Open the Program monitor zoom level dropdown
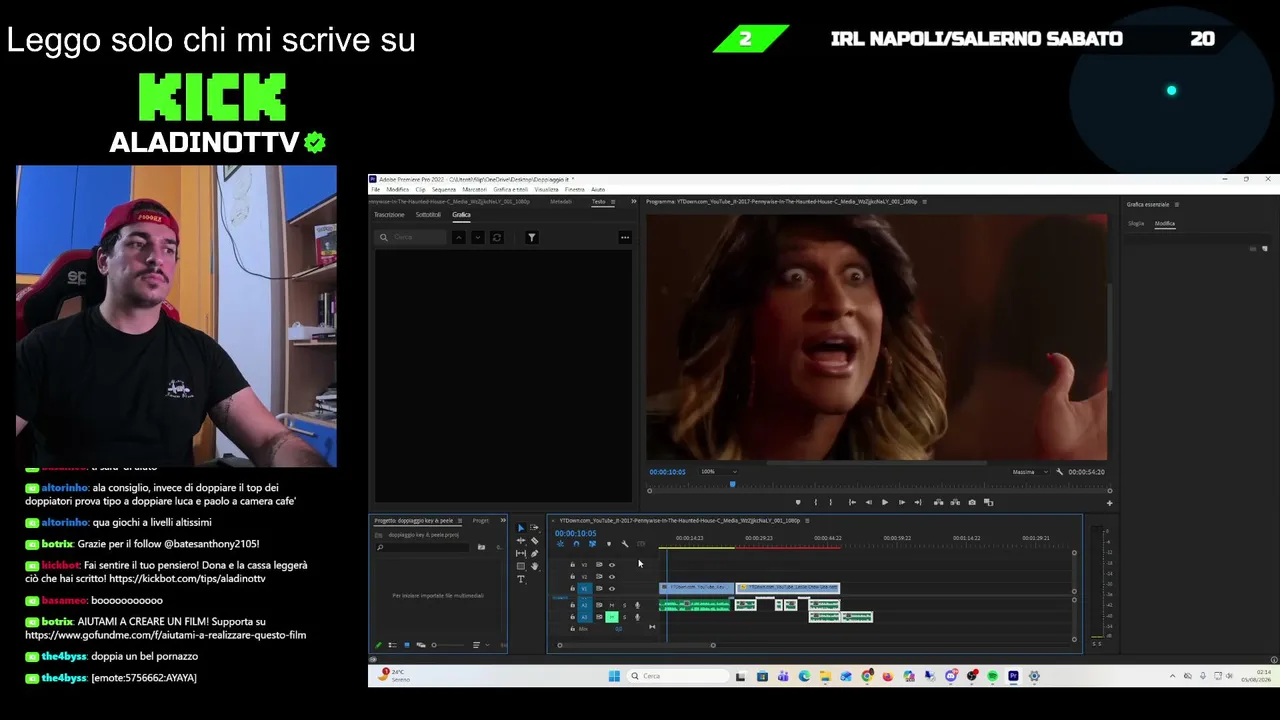 [718, 472]
